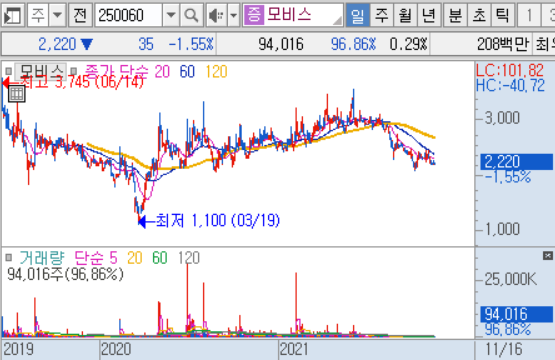Close the volume panel with x icon
The height and width of the screenshot is (360, 555).
(548, 256)
